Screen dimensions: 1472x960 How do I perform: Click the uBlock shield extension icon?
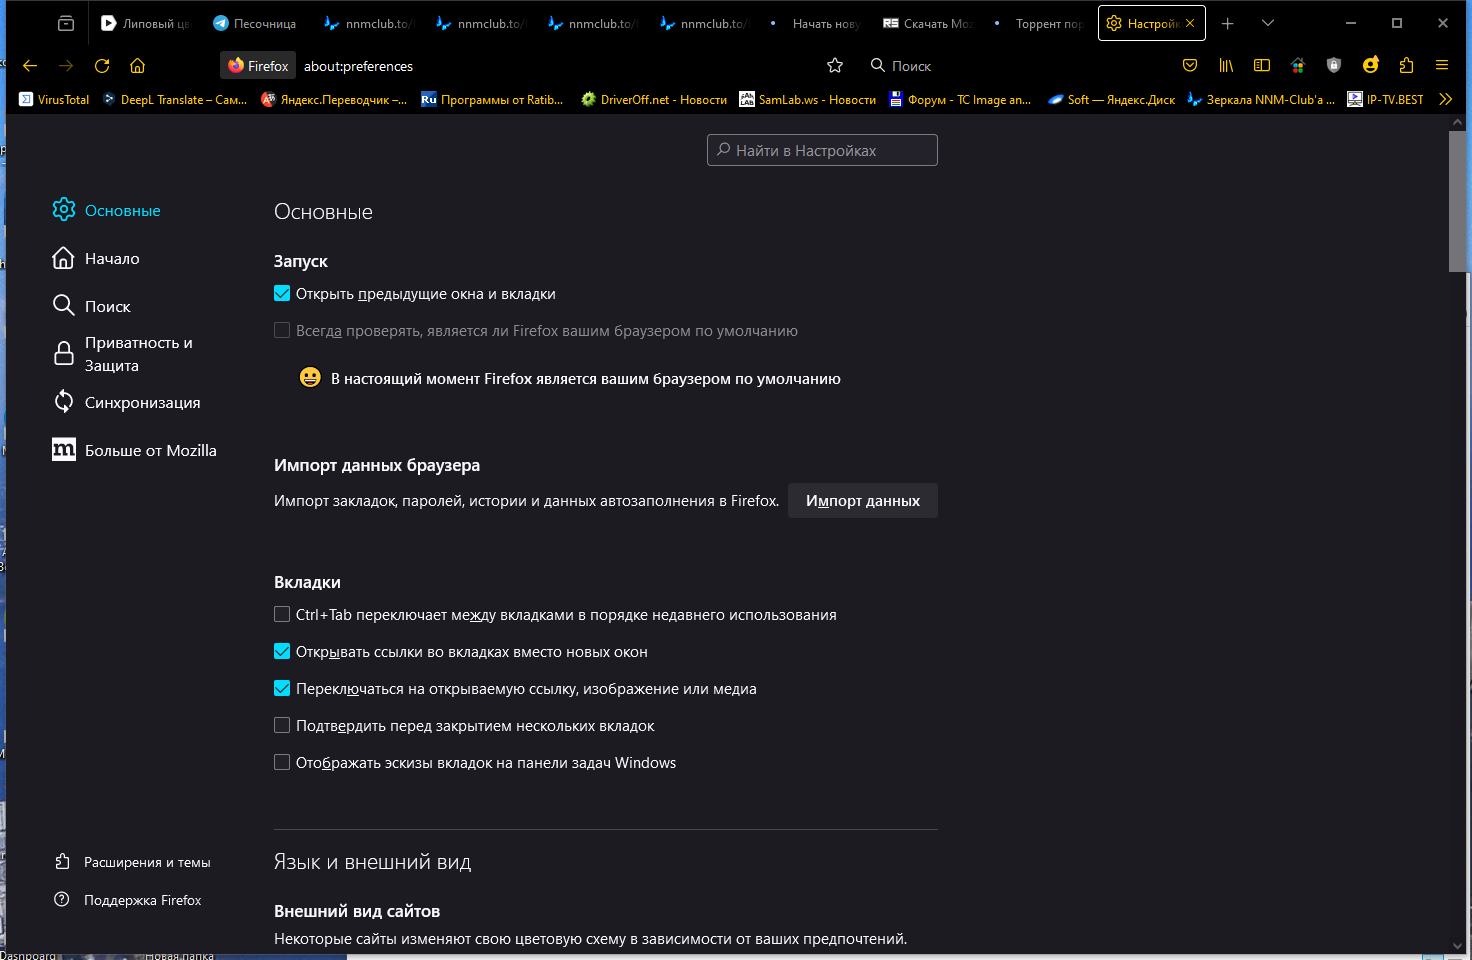[x=1334, y=65]
